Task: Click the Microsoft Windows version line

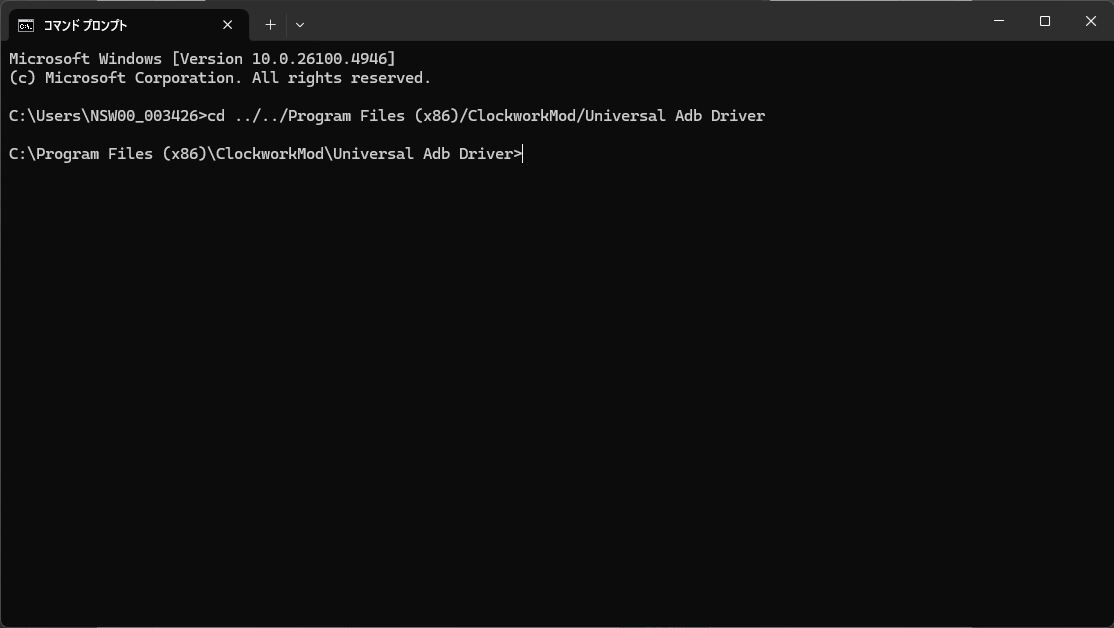Action: (202, 59)
